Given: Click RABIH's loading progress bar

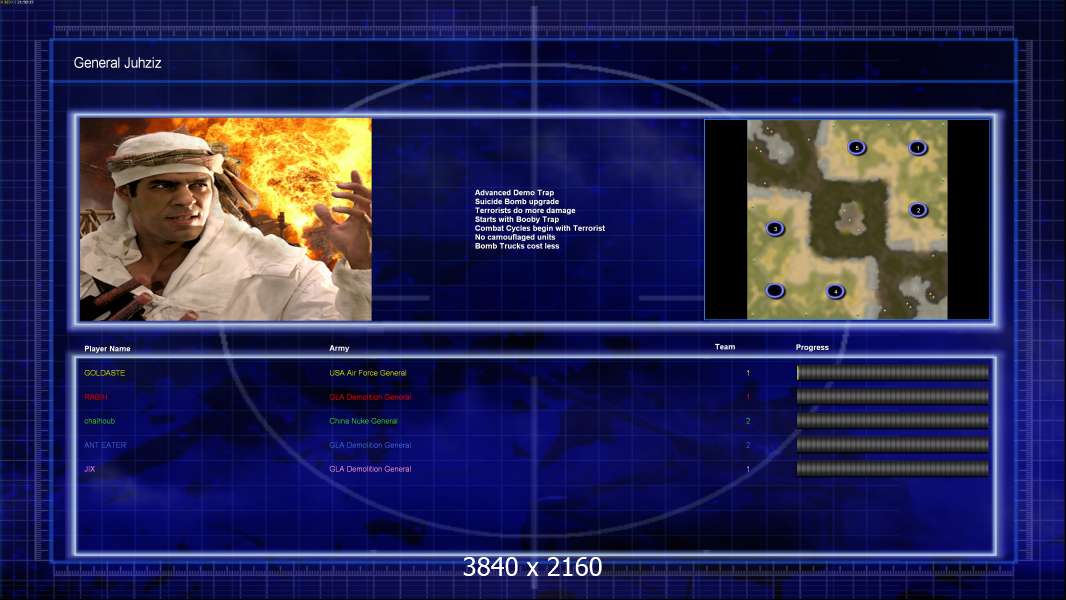Looking at the screenshot, I should (x=893, y=397).
